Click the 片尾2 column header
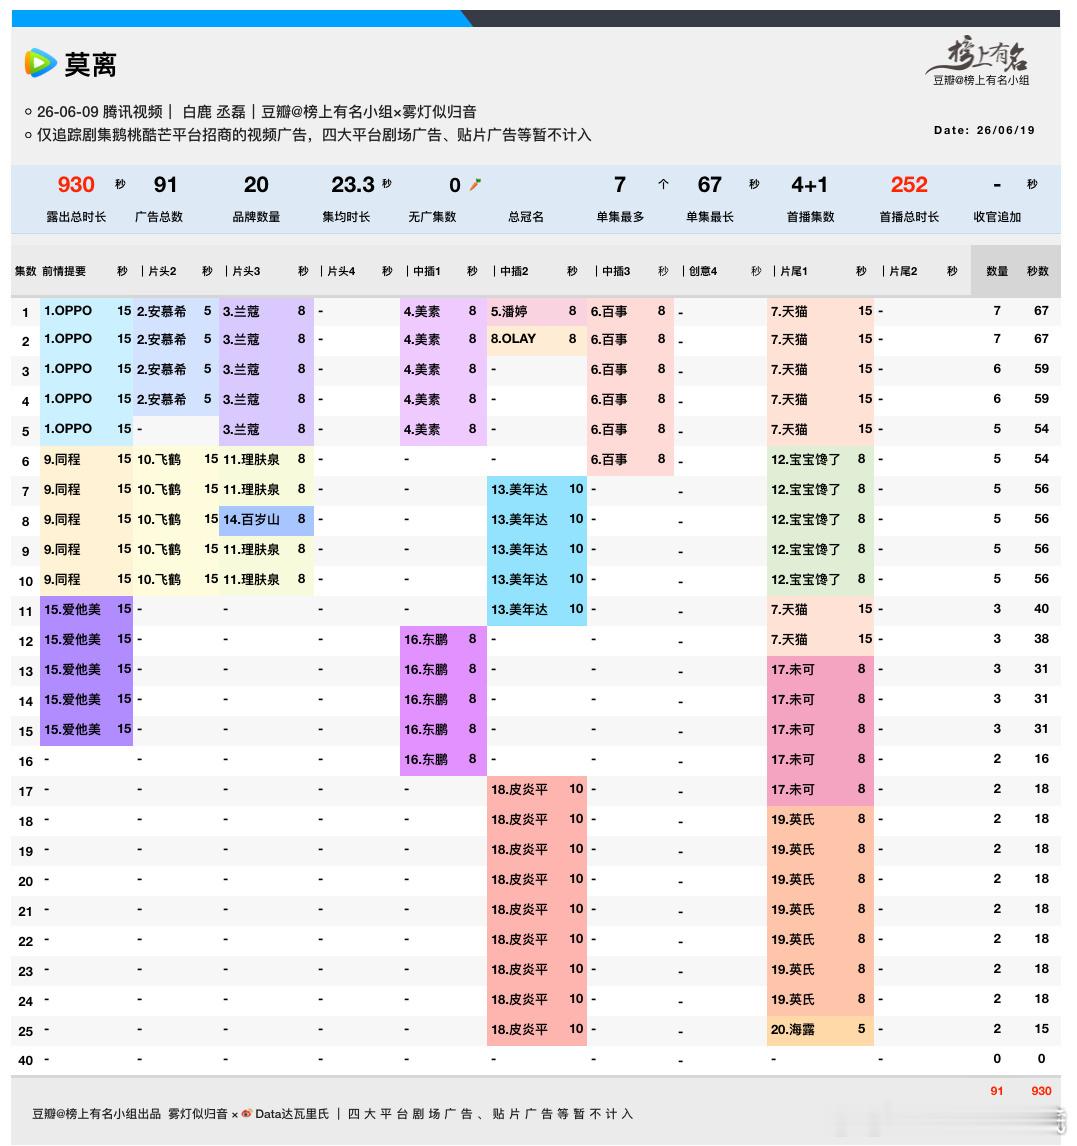1077x1146 pixels. pos(902,271)
